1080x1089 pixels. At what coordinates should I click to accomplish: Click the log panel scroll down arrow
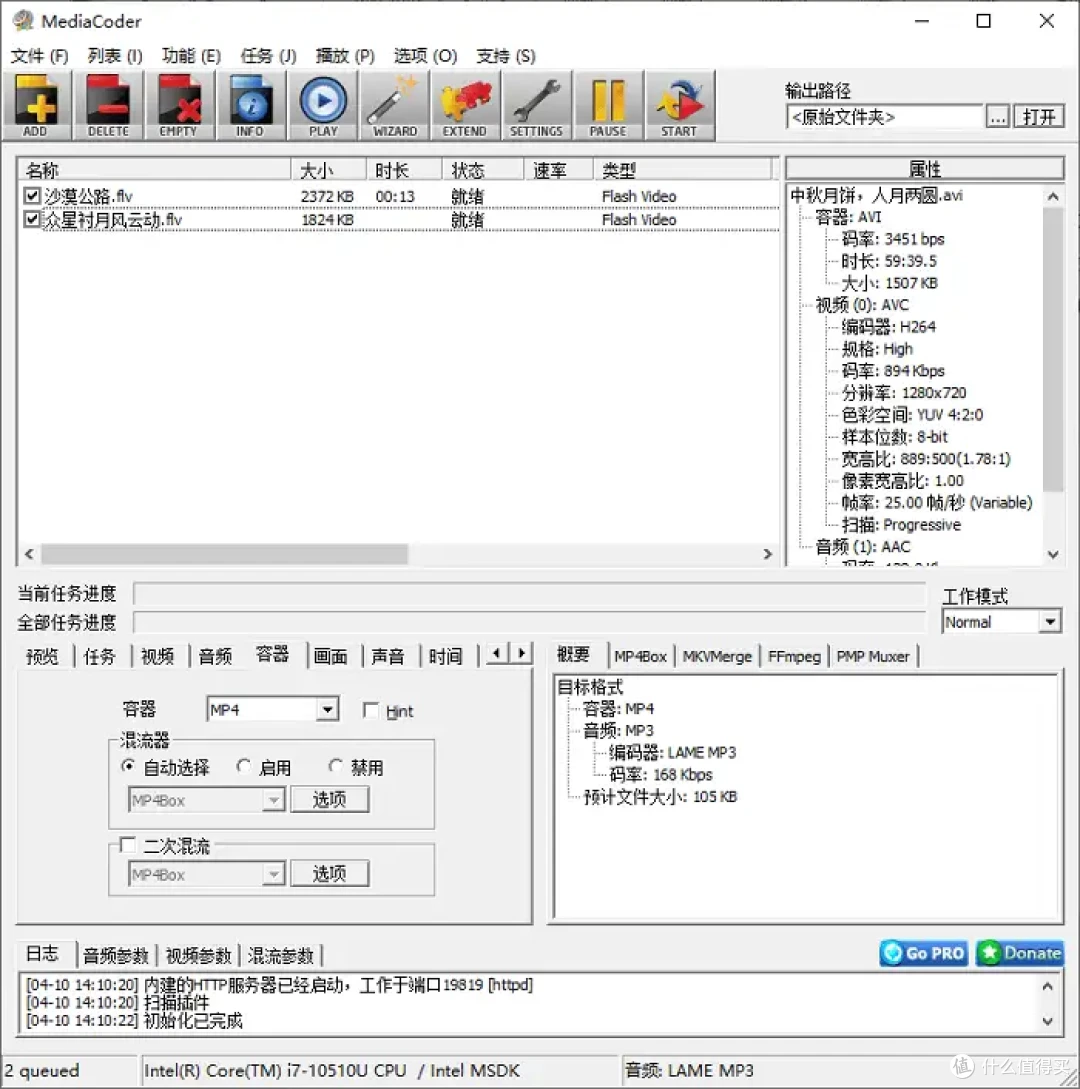1049,1021
